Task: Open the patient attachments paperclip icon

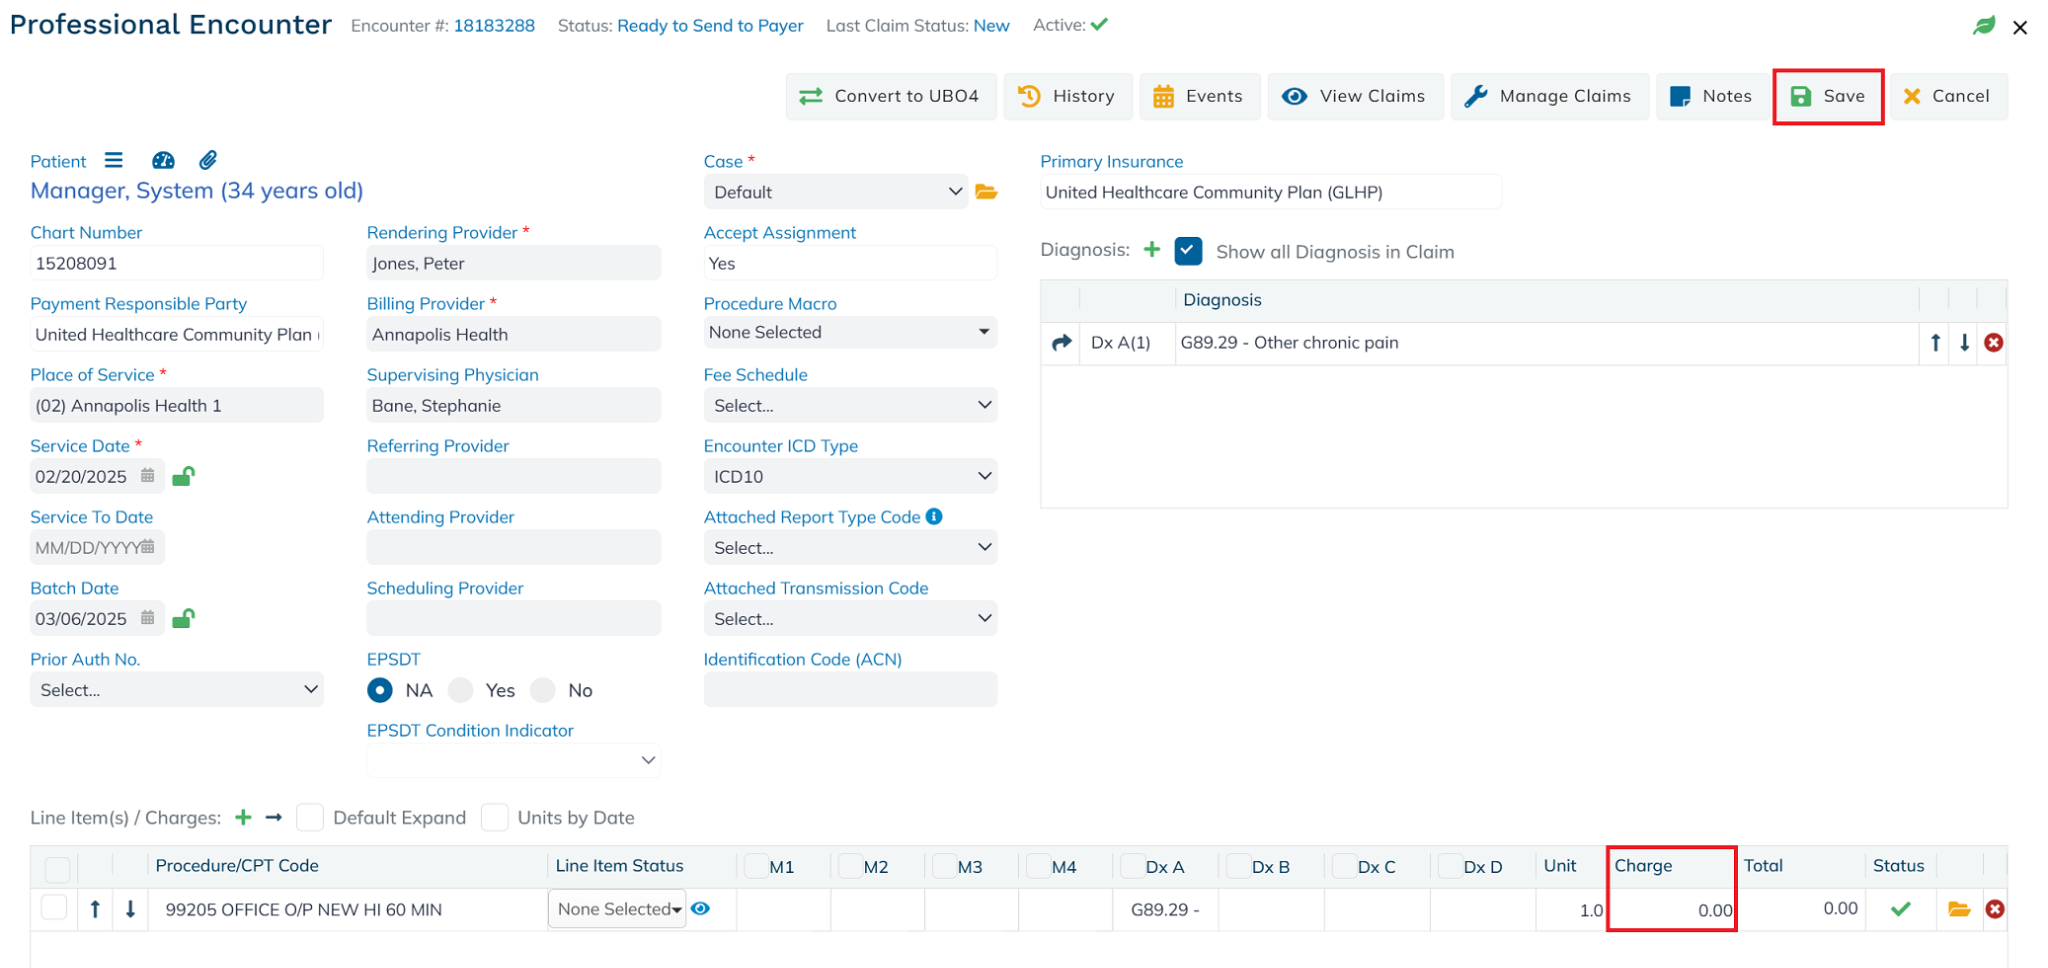Action: click(208, 160)
